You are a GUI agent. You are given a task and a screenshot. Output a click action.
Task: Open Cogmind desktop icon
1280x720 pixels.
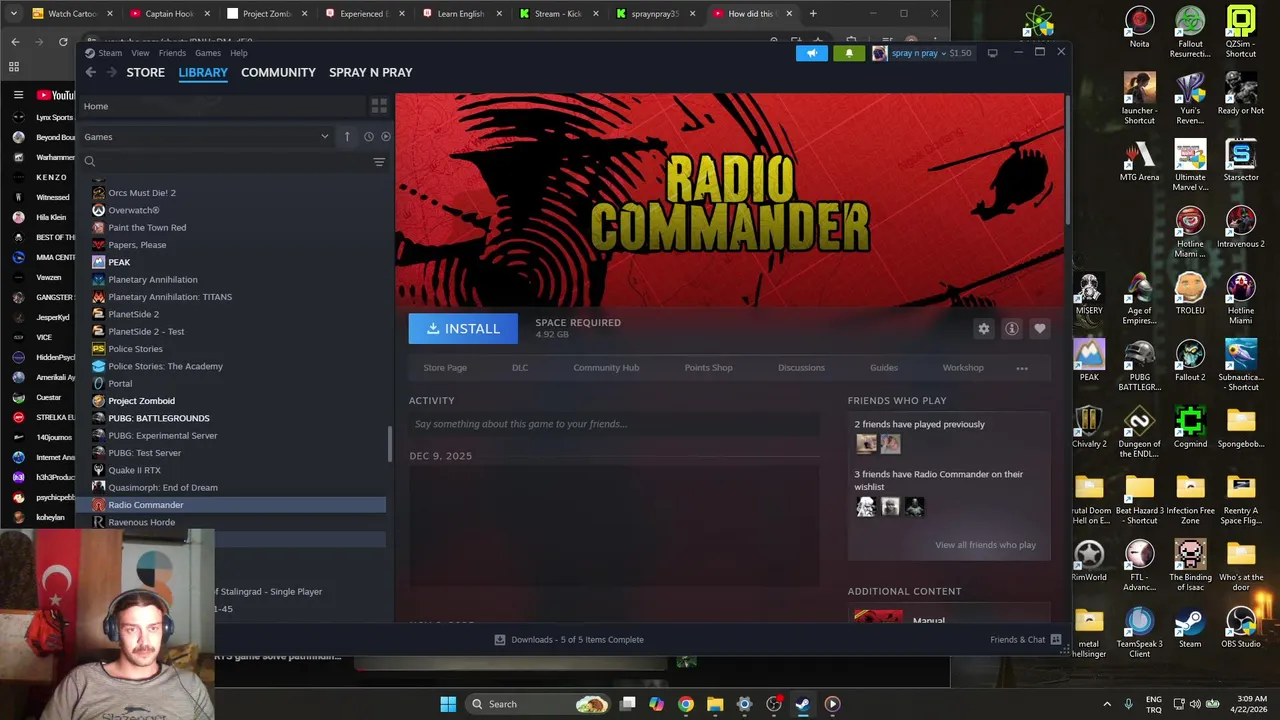click(x=1190, y=428)
